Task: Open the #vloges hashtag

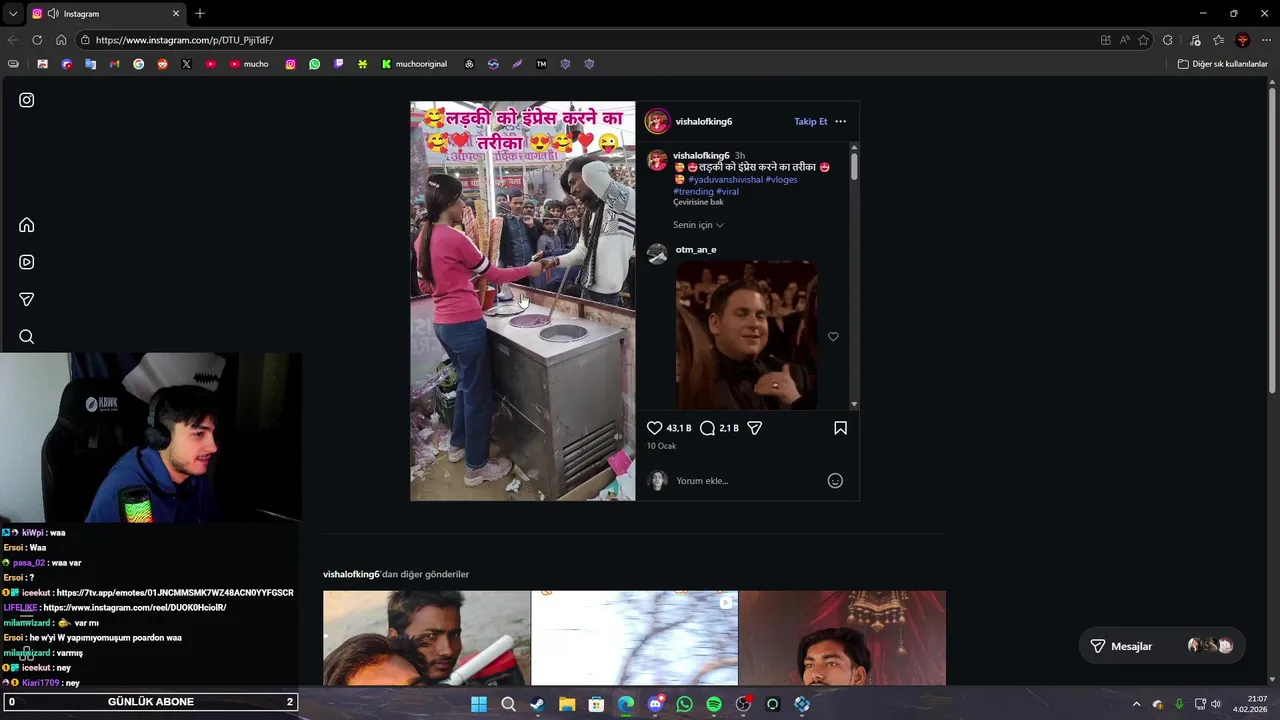Action: click(x=782, y=180)
